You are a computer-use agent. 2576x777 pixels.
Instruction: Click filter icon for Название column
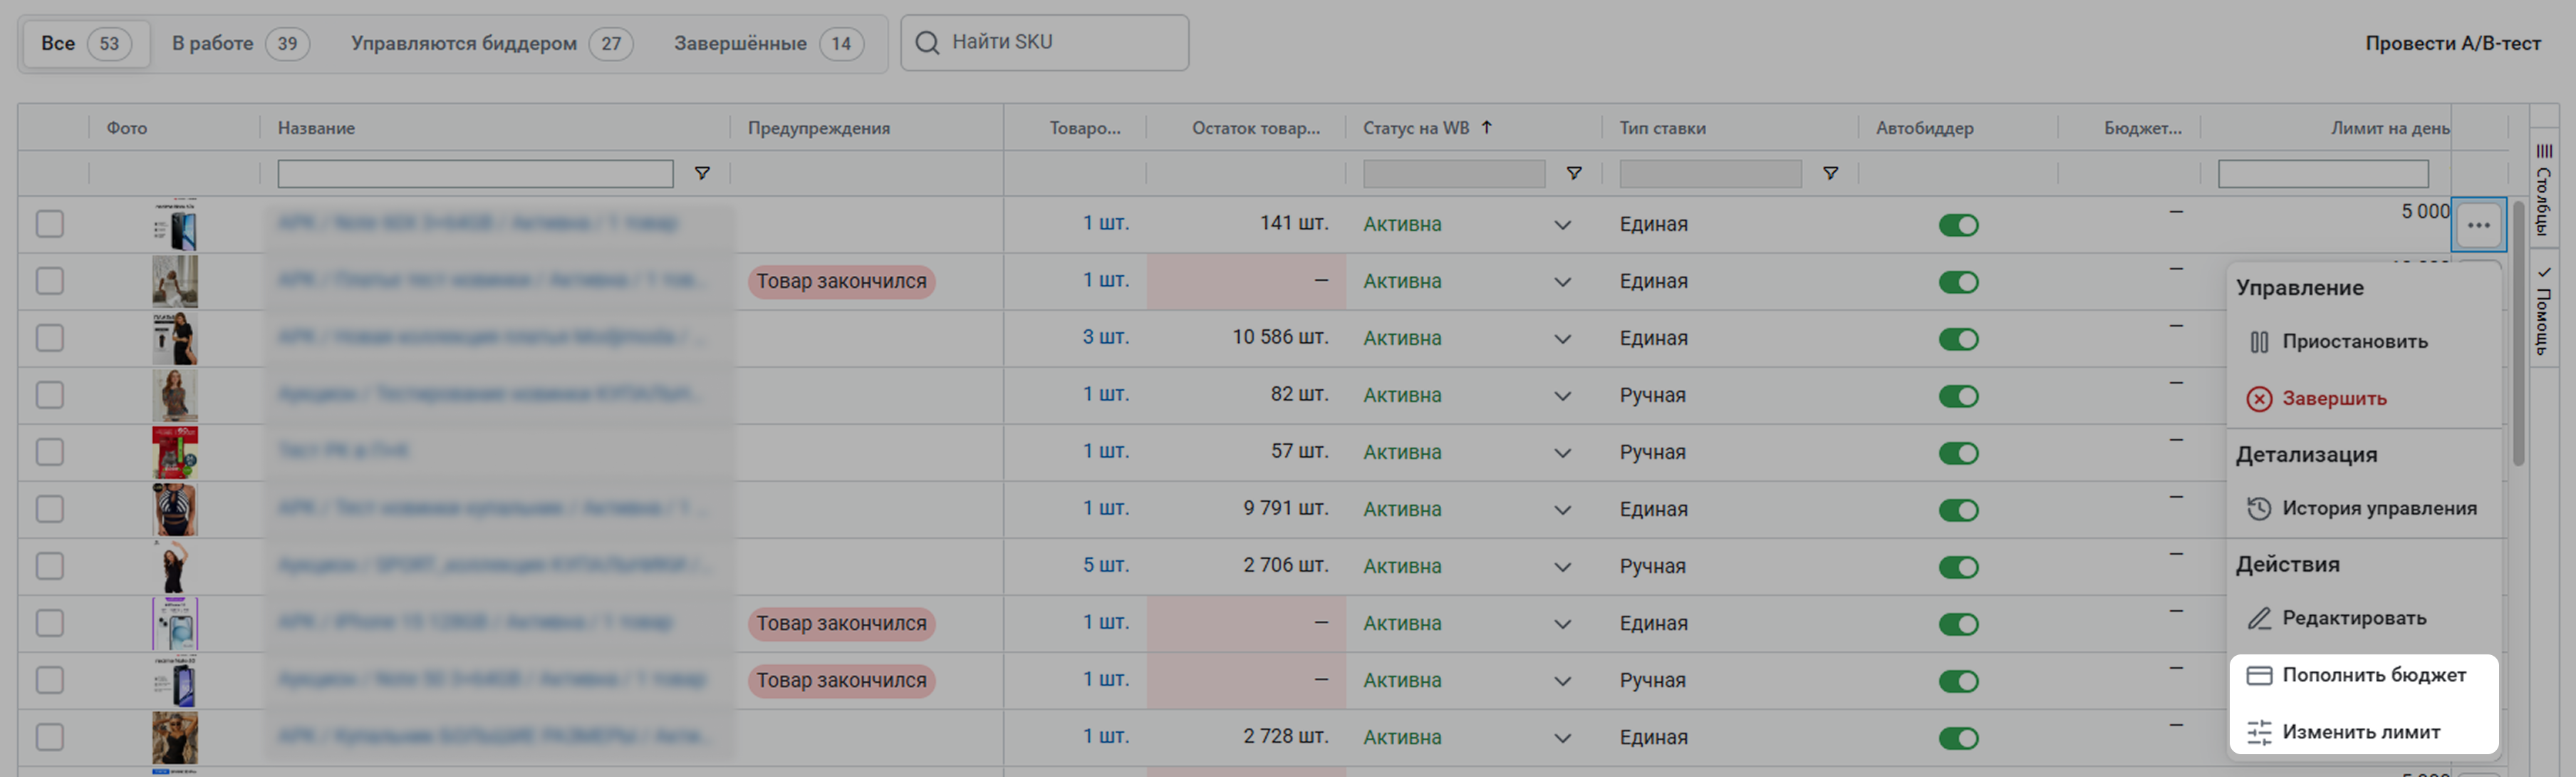coord(702,173)
